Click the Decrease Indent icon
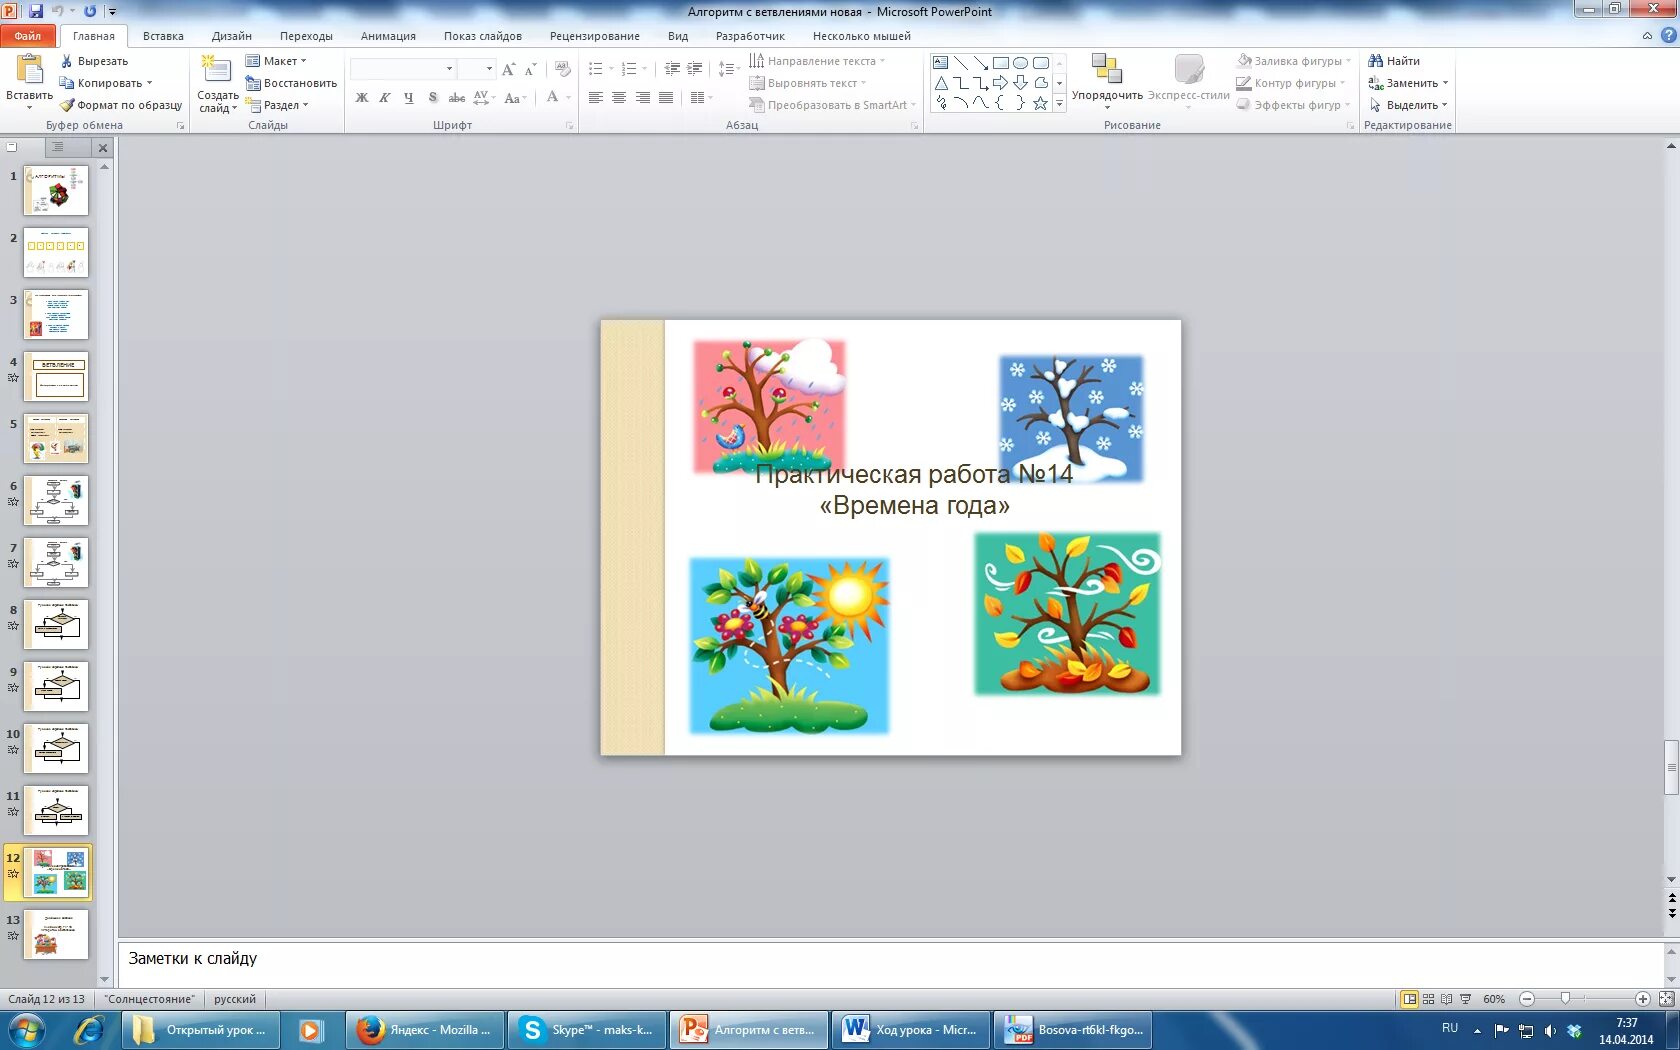1680x1050 pixels. coord(672,69)
